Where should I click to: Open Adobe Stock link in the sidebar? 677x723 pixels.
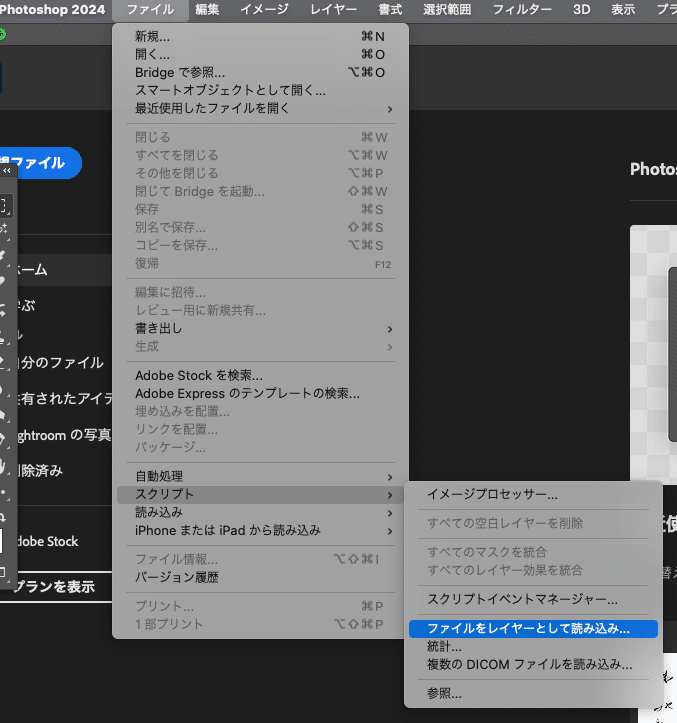(47, 541)
